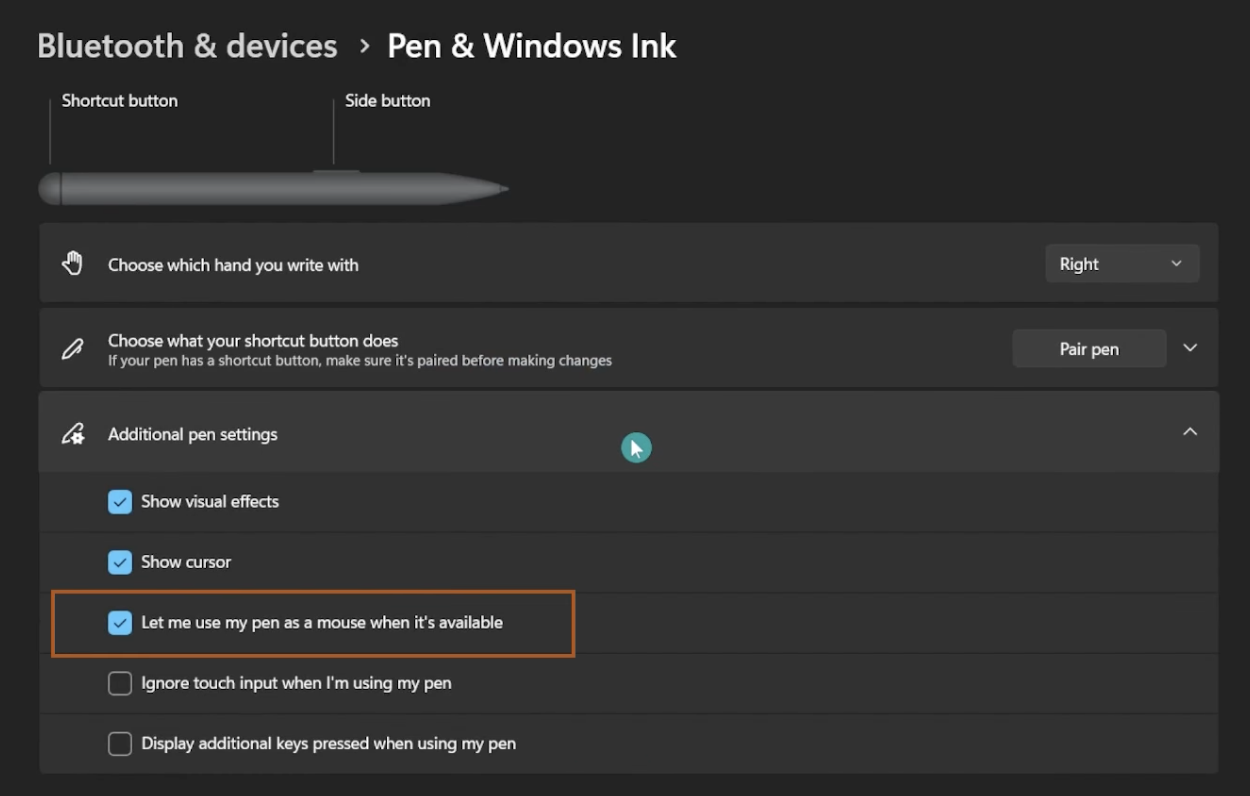This screenshot has width=1250, height=796.
Task: Select the Pen & Windows Ink breadcrumb title
Action: (531, 45)
